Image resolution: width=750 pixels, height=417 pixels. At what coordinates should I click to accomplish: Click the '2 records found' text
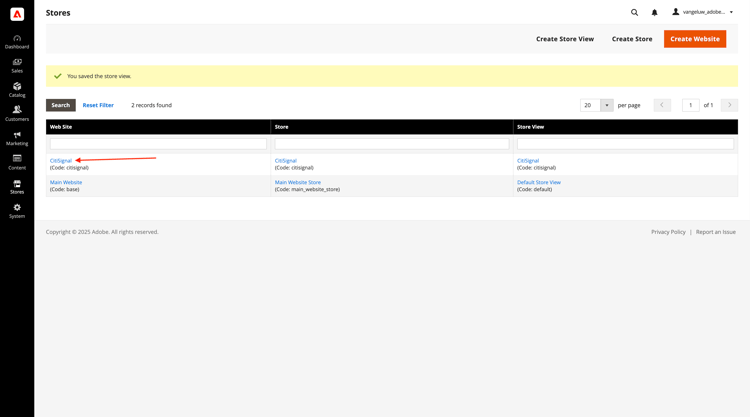pos(152,105)
